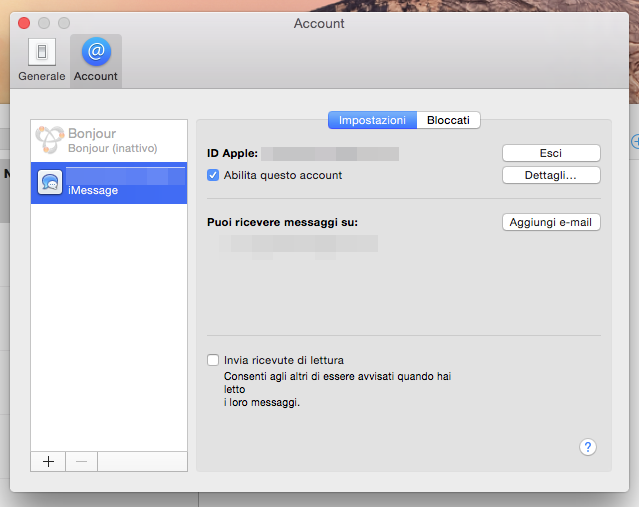The image size is (639, 507).
Task: Switch to the Bloccati tab
Action: point(448,120)
